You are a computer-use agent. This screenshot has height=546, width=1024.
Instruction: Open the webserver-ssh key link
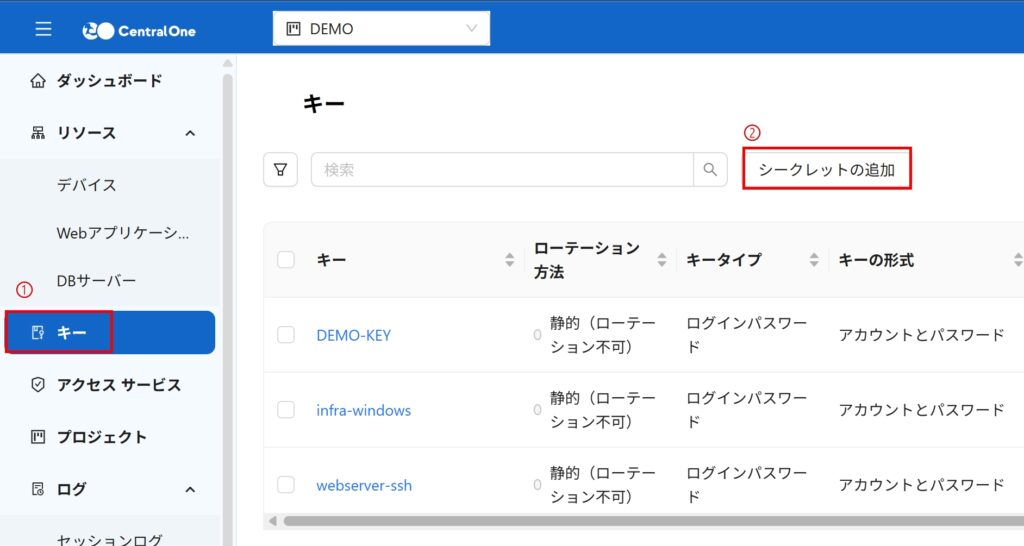point(364,485)
